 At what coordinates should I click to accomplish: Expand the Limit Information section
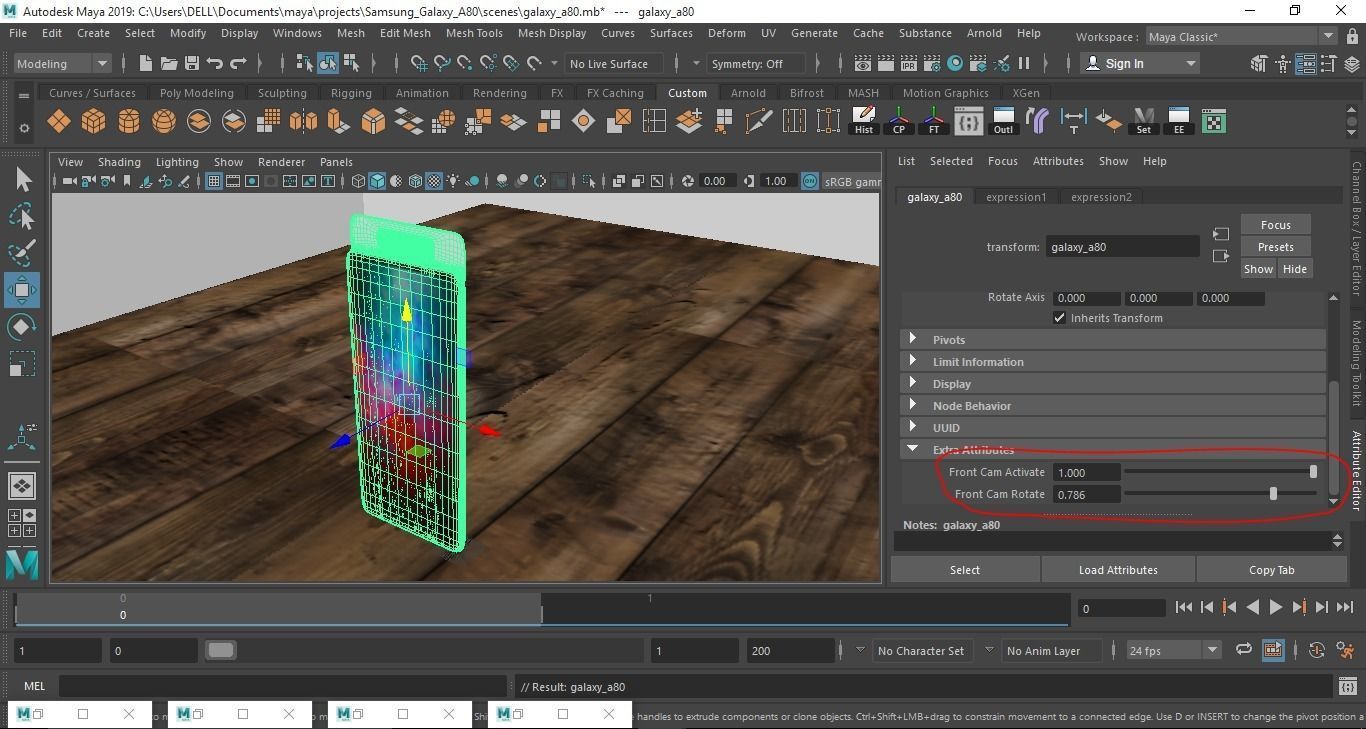(1113, 362)
